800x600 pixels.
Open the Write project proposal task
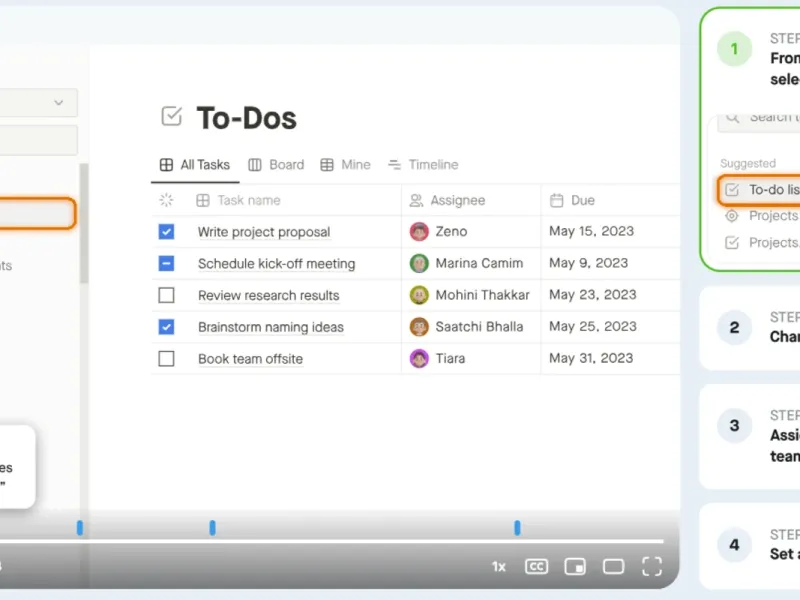click(x=264, y=232)
